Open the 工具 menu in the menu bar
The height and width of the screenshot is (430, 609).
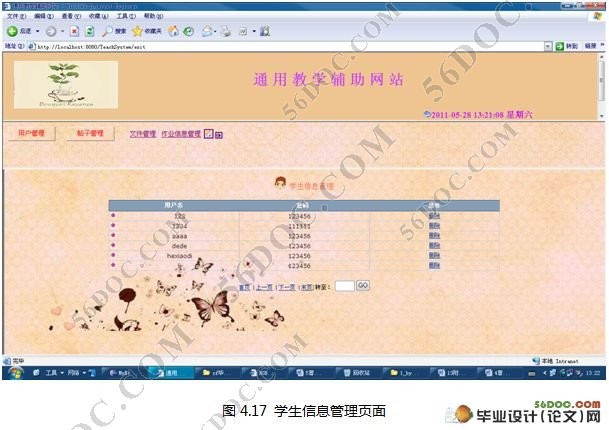click(125, 17)
